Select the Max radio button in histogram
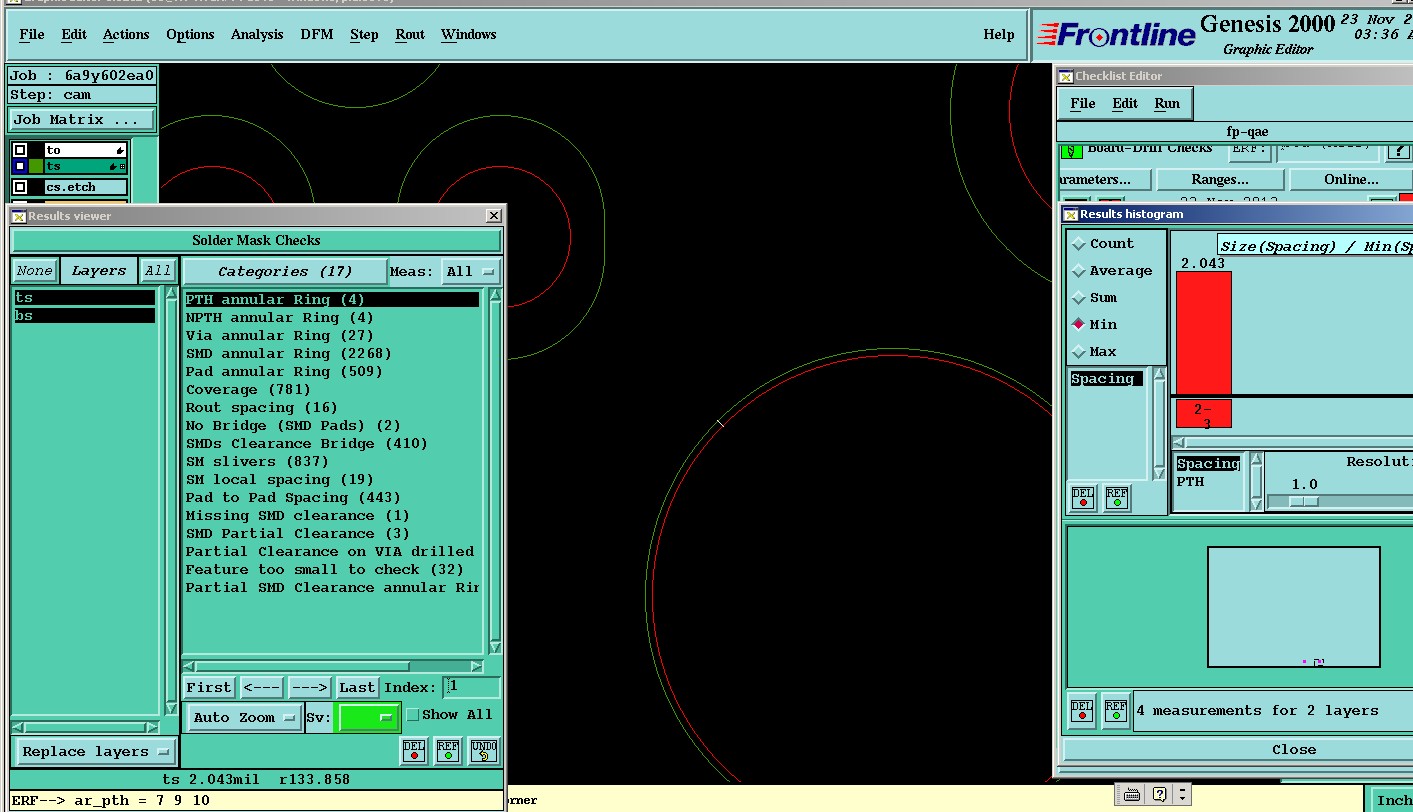The height and width of the screenshot is (812, 1413). click(1079, 352)
